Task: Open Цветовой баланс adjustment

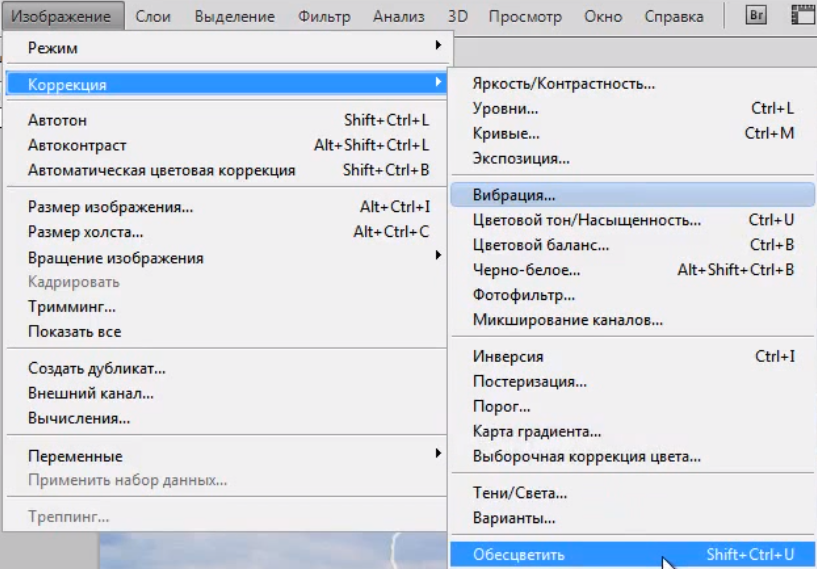Action: point(633,245)
